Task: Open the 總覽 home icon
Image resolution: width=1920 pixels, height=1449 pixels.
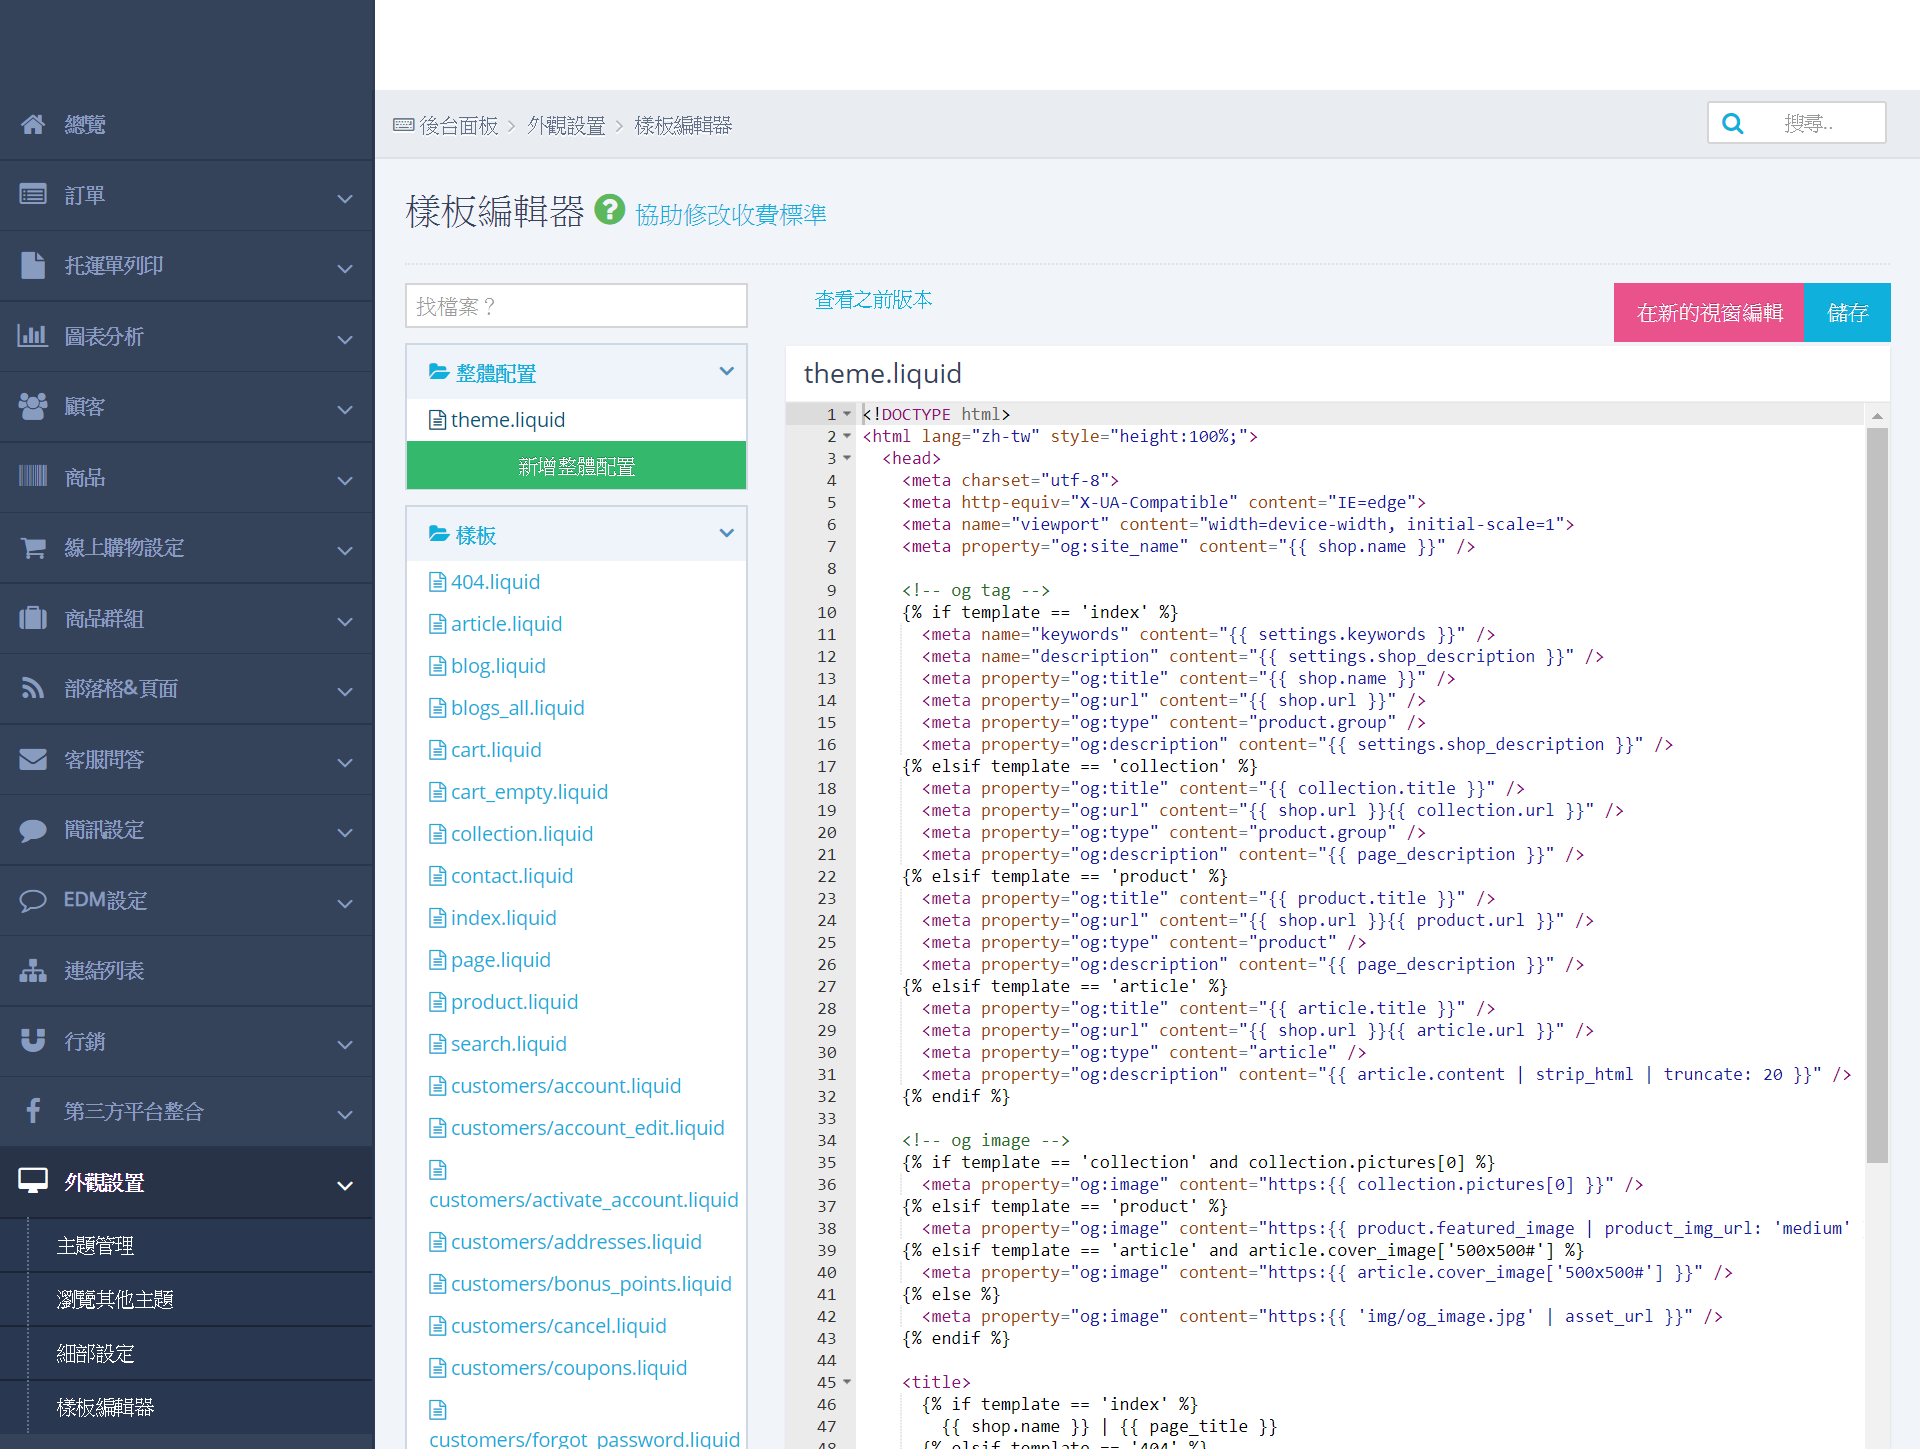Action: coord(33,124)
